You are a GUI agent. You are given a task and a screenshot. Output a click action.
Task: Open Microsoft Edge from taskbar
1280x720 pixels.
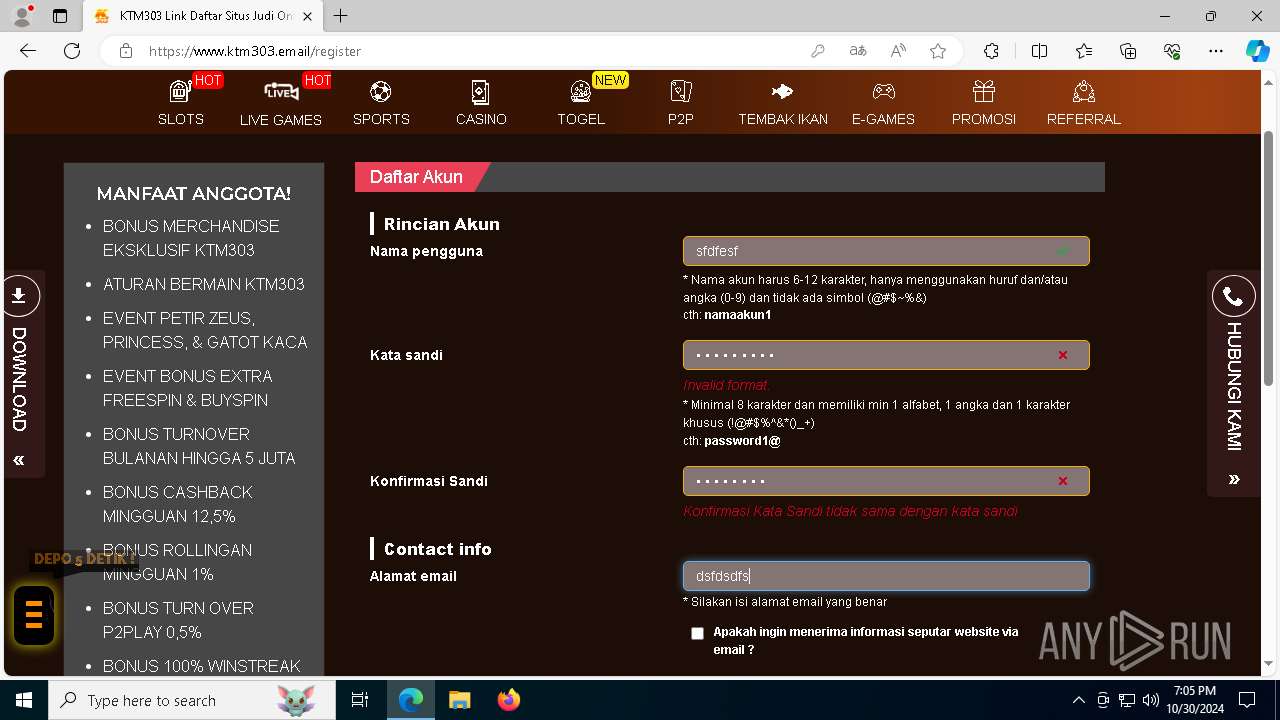411,700
